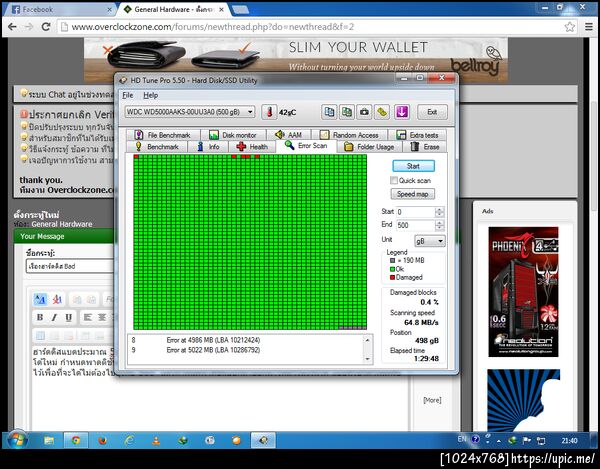600x469 pixels.
Task: Adjust the Start value stepper arrows
Action: (440, 212)
